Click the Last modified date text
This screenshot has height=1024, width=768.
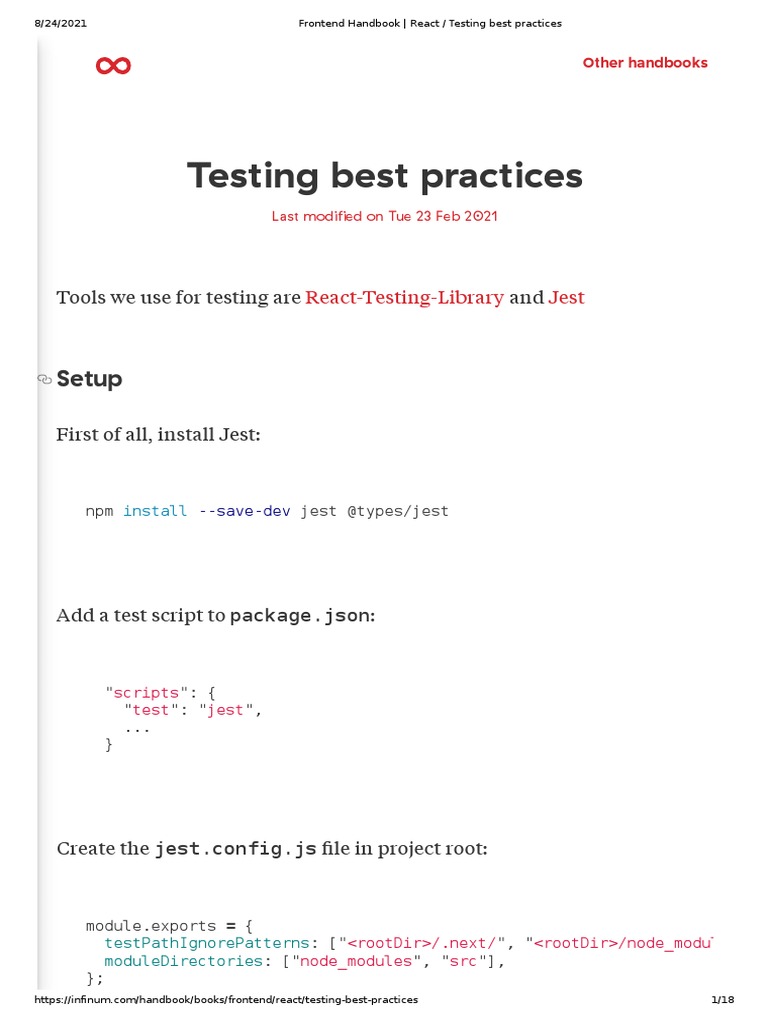384,216
